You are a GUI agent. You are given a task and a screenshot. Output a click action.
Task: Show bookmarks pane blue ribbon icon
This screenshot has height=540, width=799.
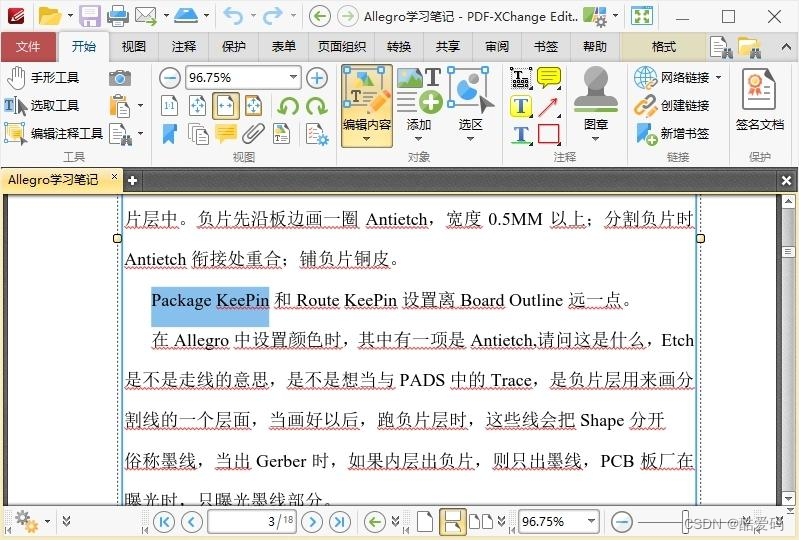(170, 134)
